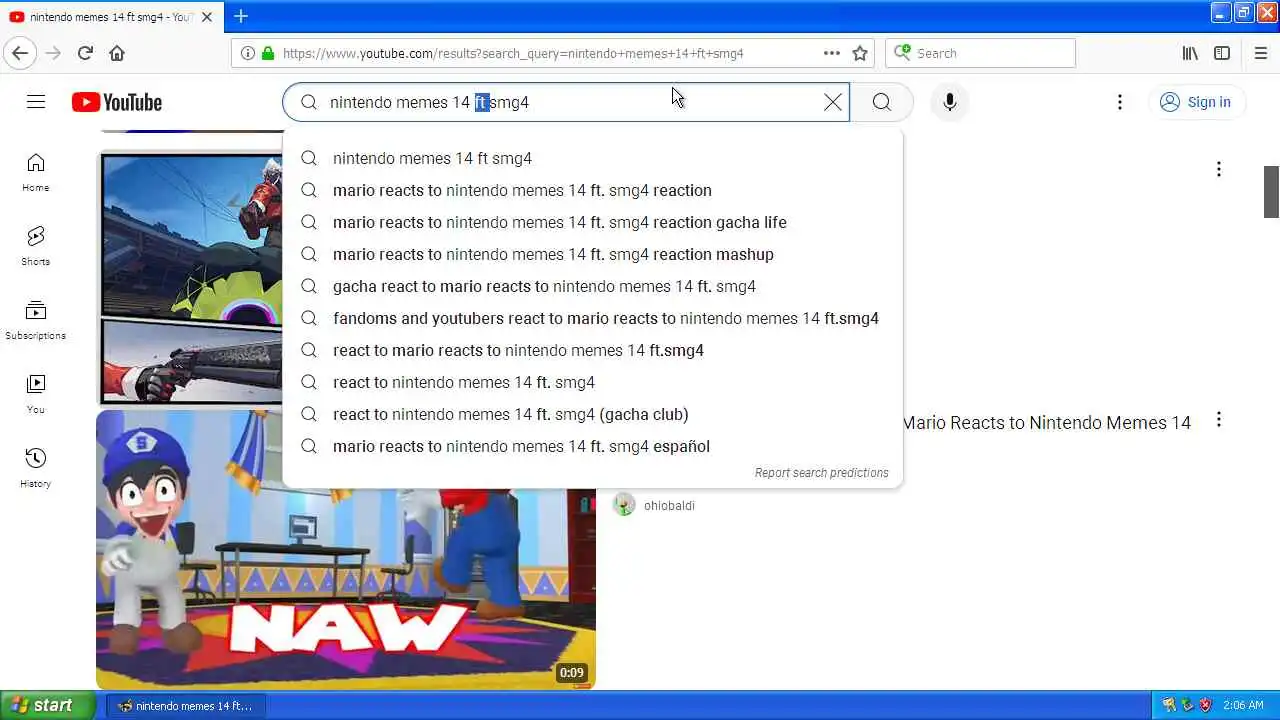The width and height of the screenshot is (1280, 720).
Task: Open the comic-style top video thumbnail
Action: click(190, 278)
